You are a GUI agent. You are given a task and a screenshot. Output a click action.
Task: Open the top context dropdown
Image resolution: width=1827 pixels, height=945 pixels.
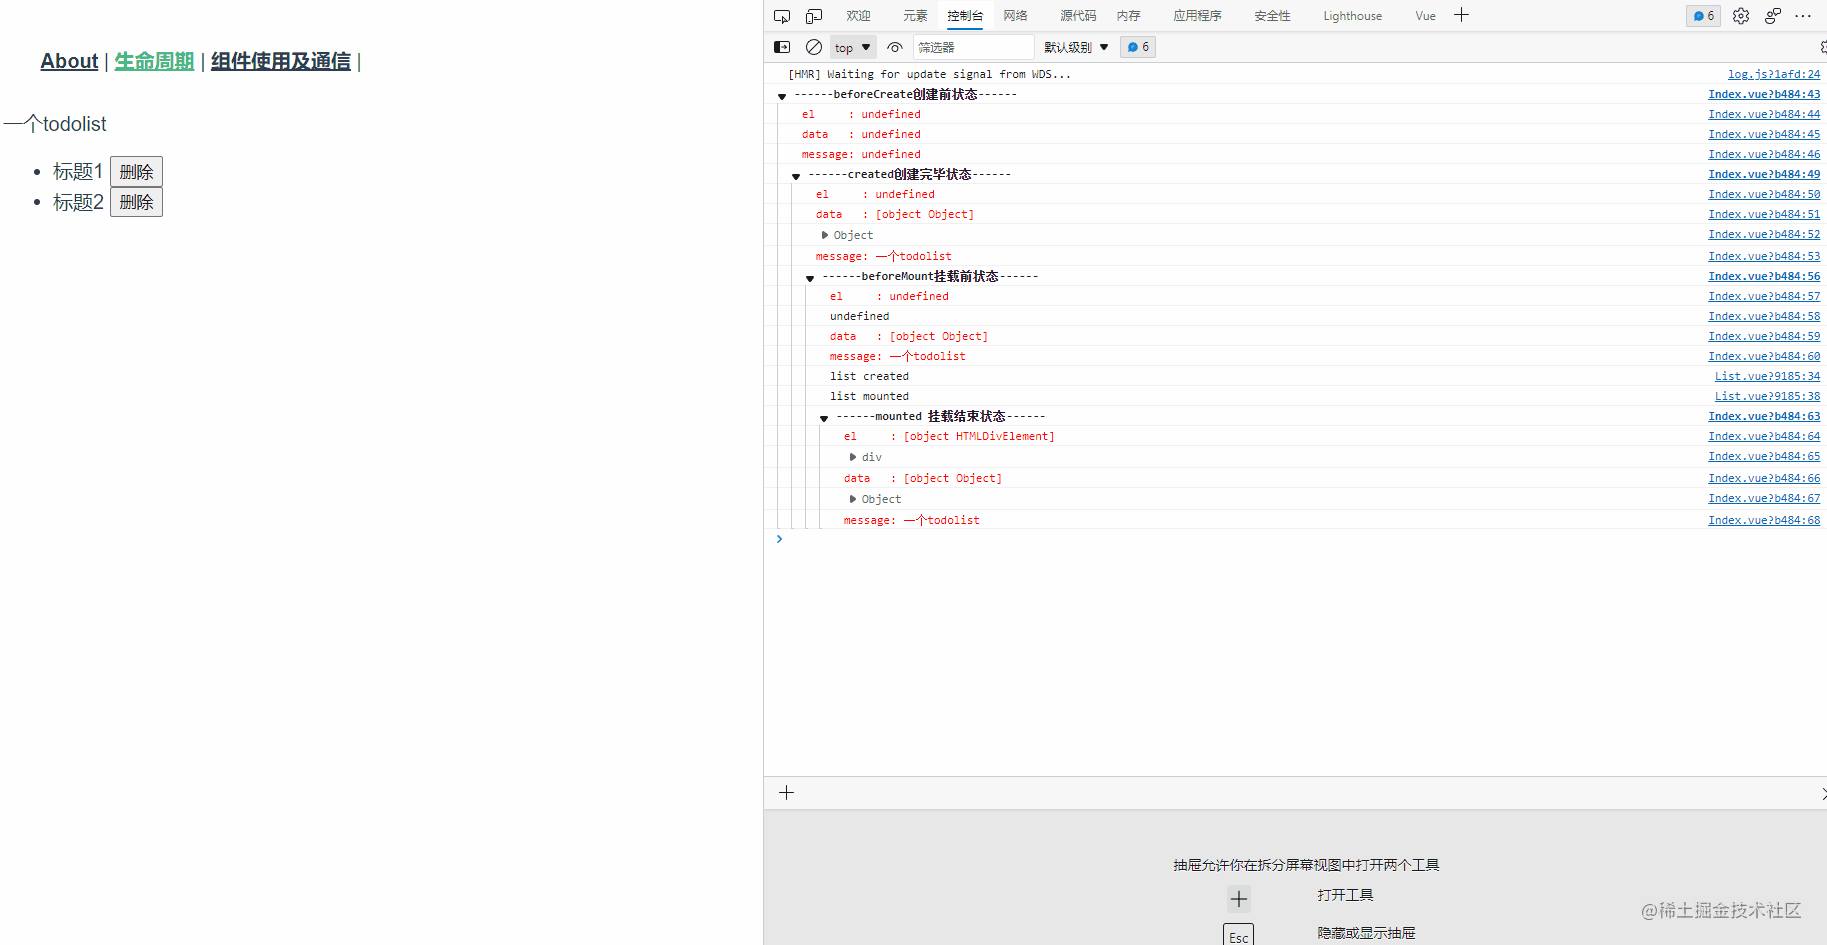pyautogui.click(x=853, y=47)
